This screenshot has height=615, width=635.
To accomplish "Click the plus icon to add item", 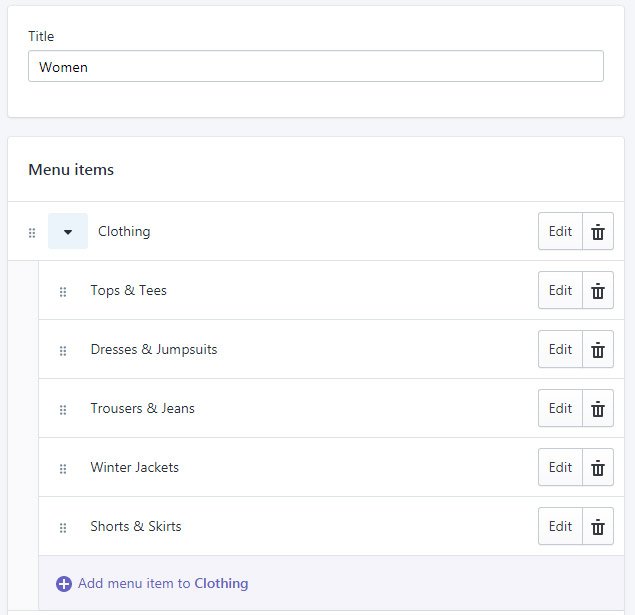I will tap(64, 584).
